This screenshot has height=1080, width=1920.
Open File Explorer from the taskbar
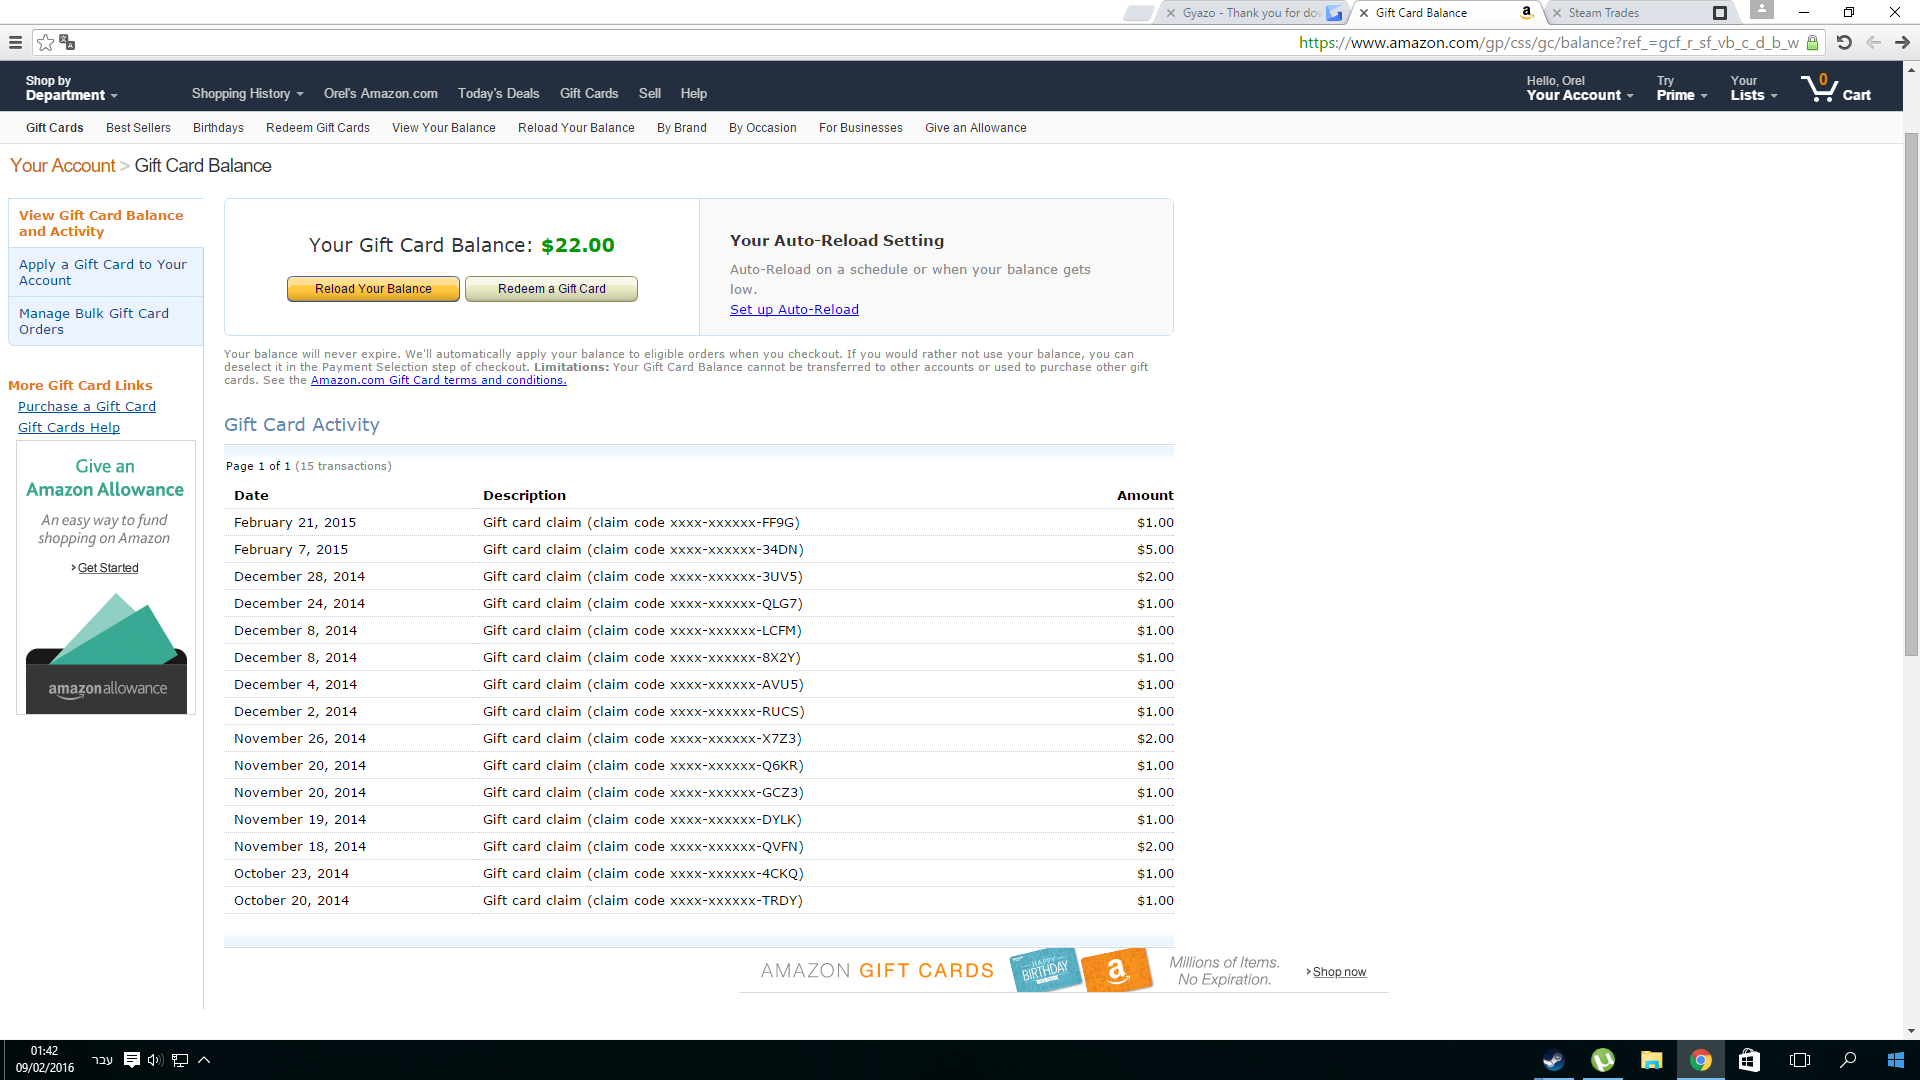pyautogui.click(x=1651, y=1060)
